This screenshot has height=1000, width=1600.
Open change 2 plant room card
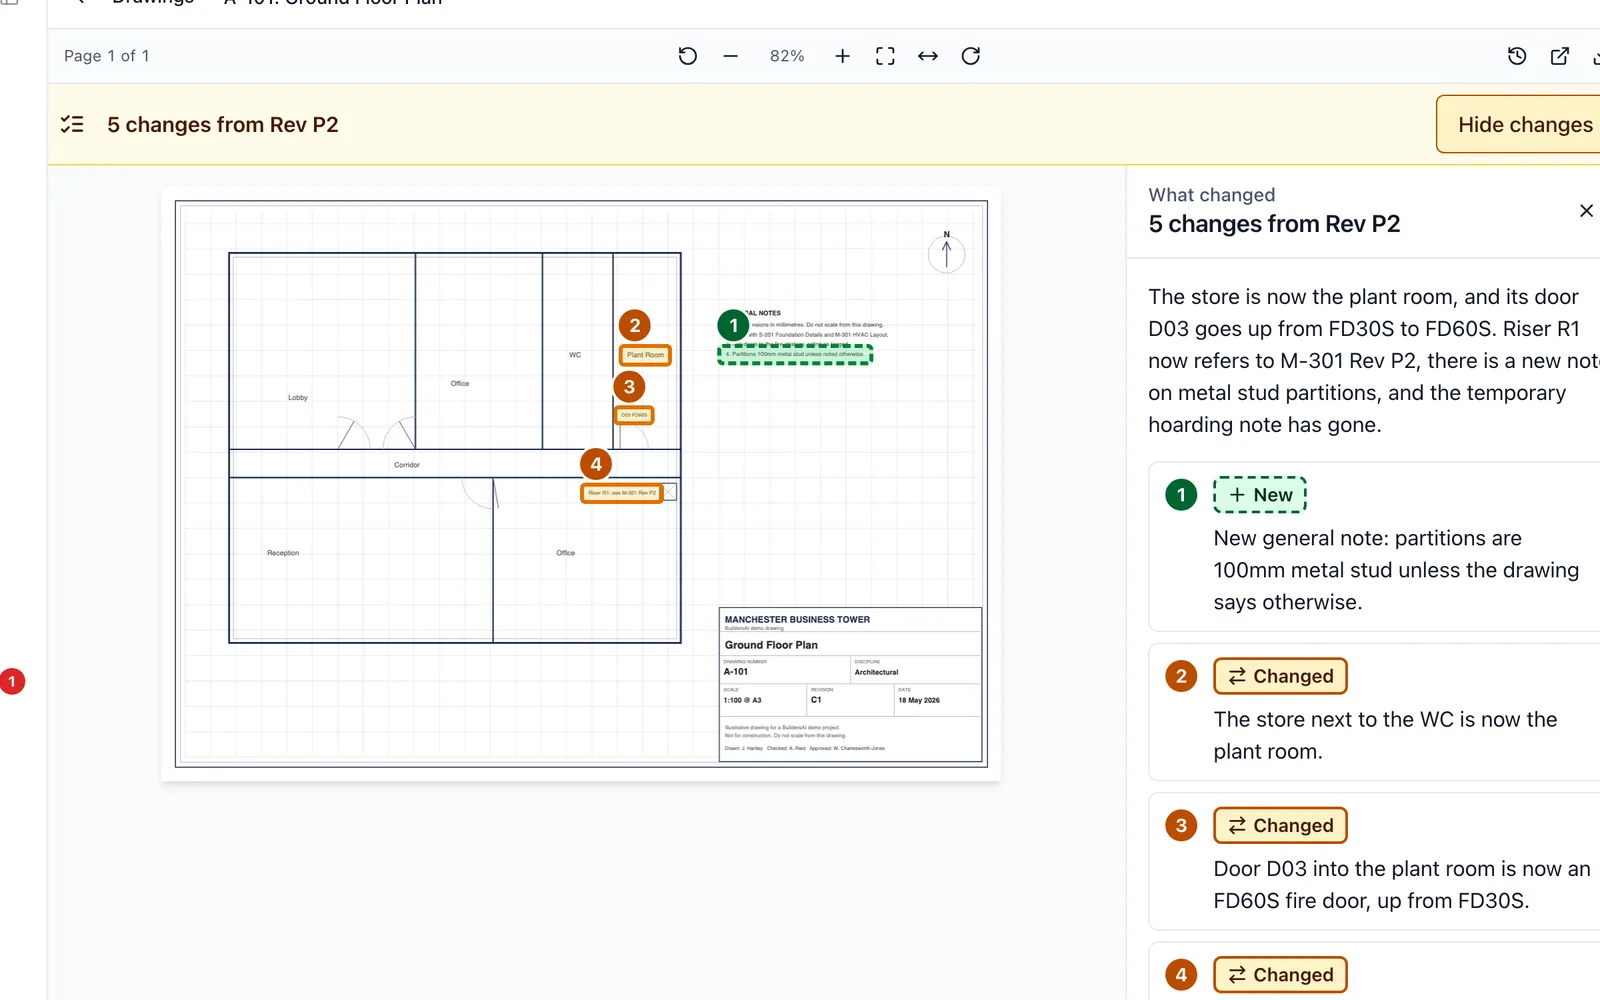click(x=1376, y=712)
